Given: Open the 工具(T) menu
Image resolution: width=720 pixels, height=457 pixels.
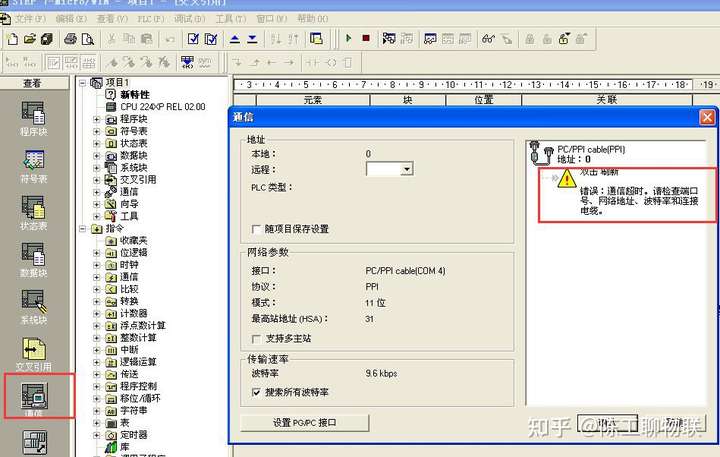Looking at the screenshot, I should point(231,19).
